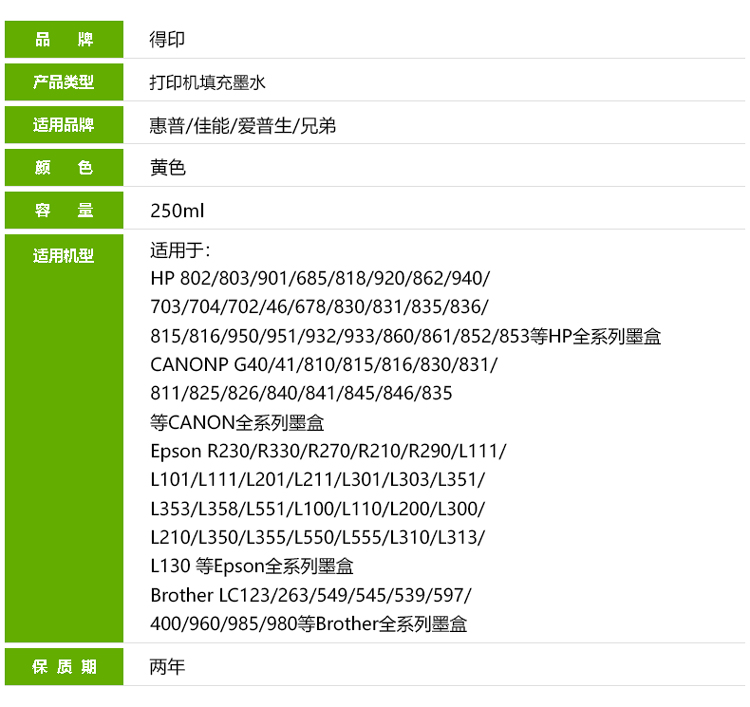Screen dimensions: 750x707
Task: Select the 保质期 header cell
Action: [x=64, y=666]
